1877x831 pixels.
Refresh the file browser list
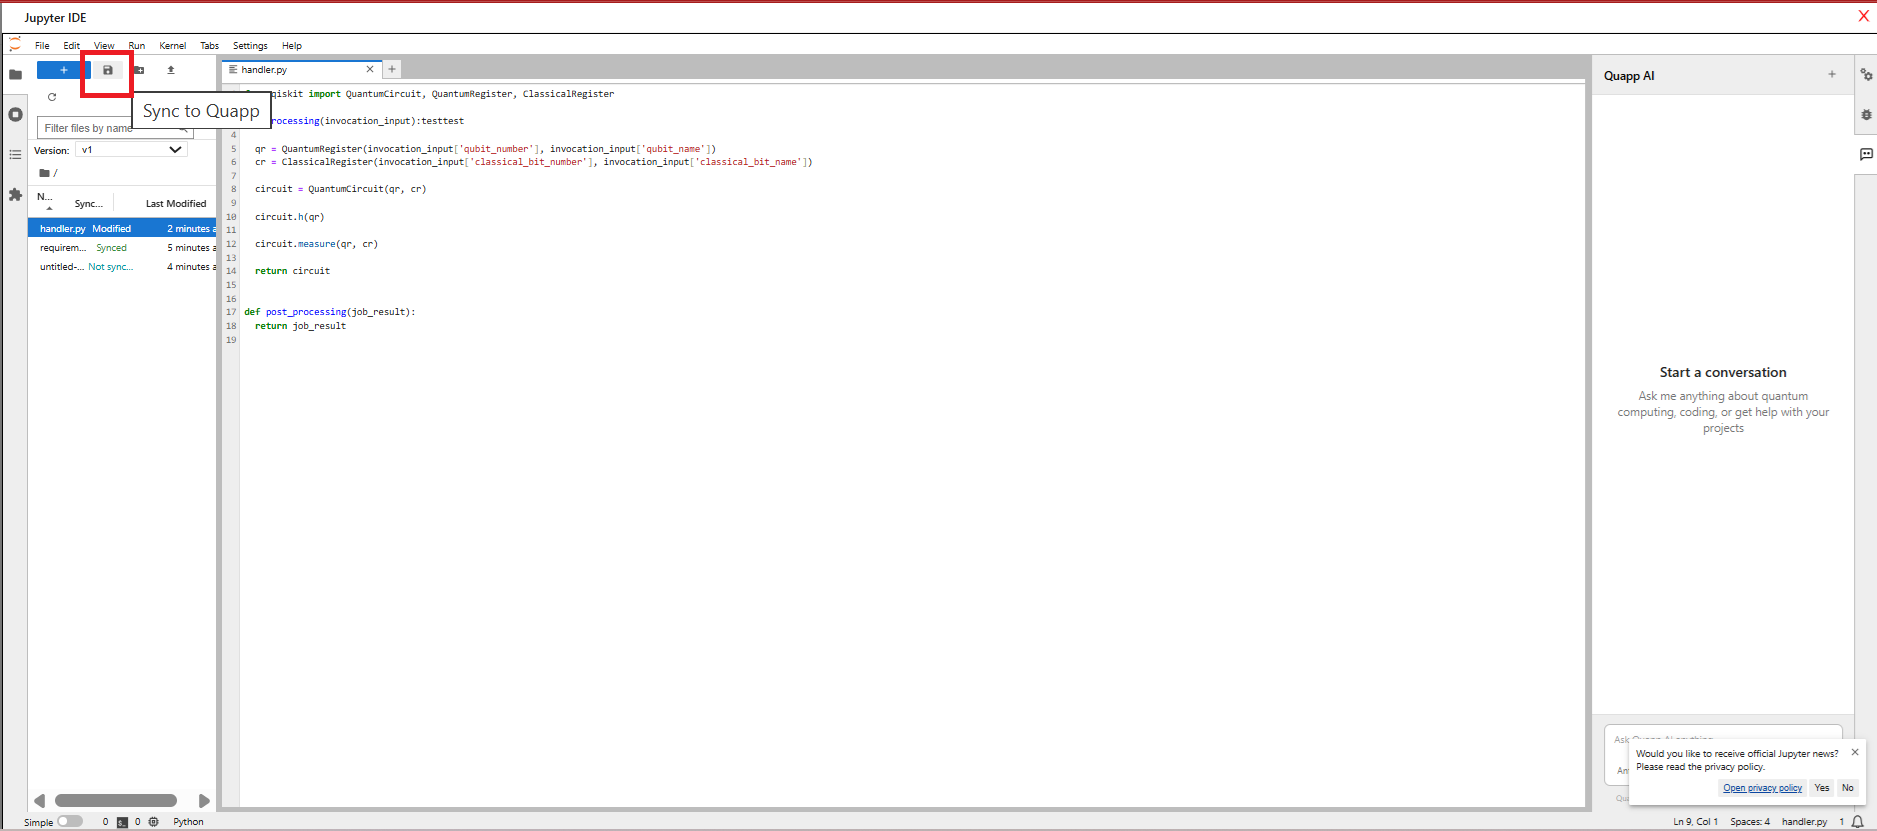[x=52, y=97]
